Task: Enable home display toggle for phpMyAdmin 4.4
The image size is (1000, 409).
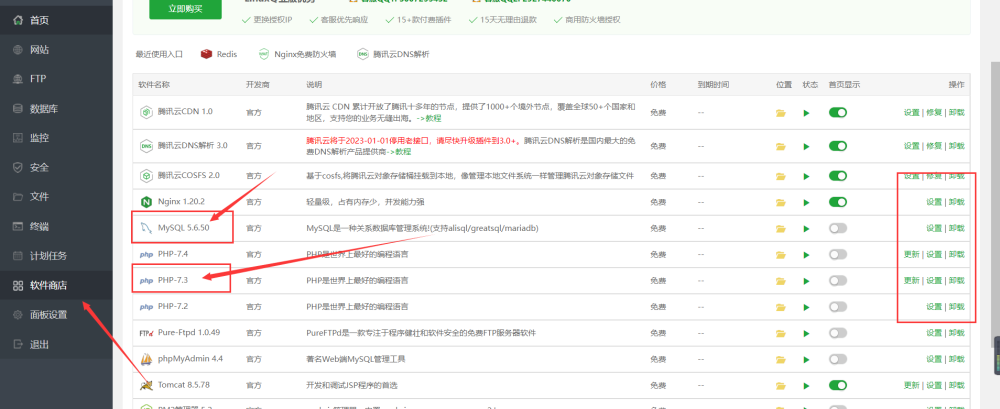Action: coord(838,359)
